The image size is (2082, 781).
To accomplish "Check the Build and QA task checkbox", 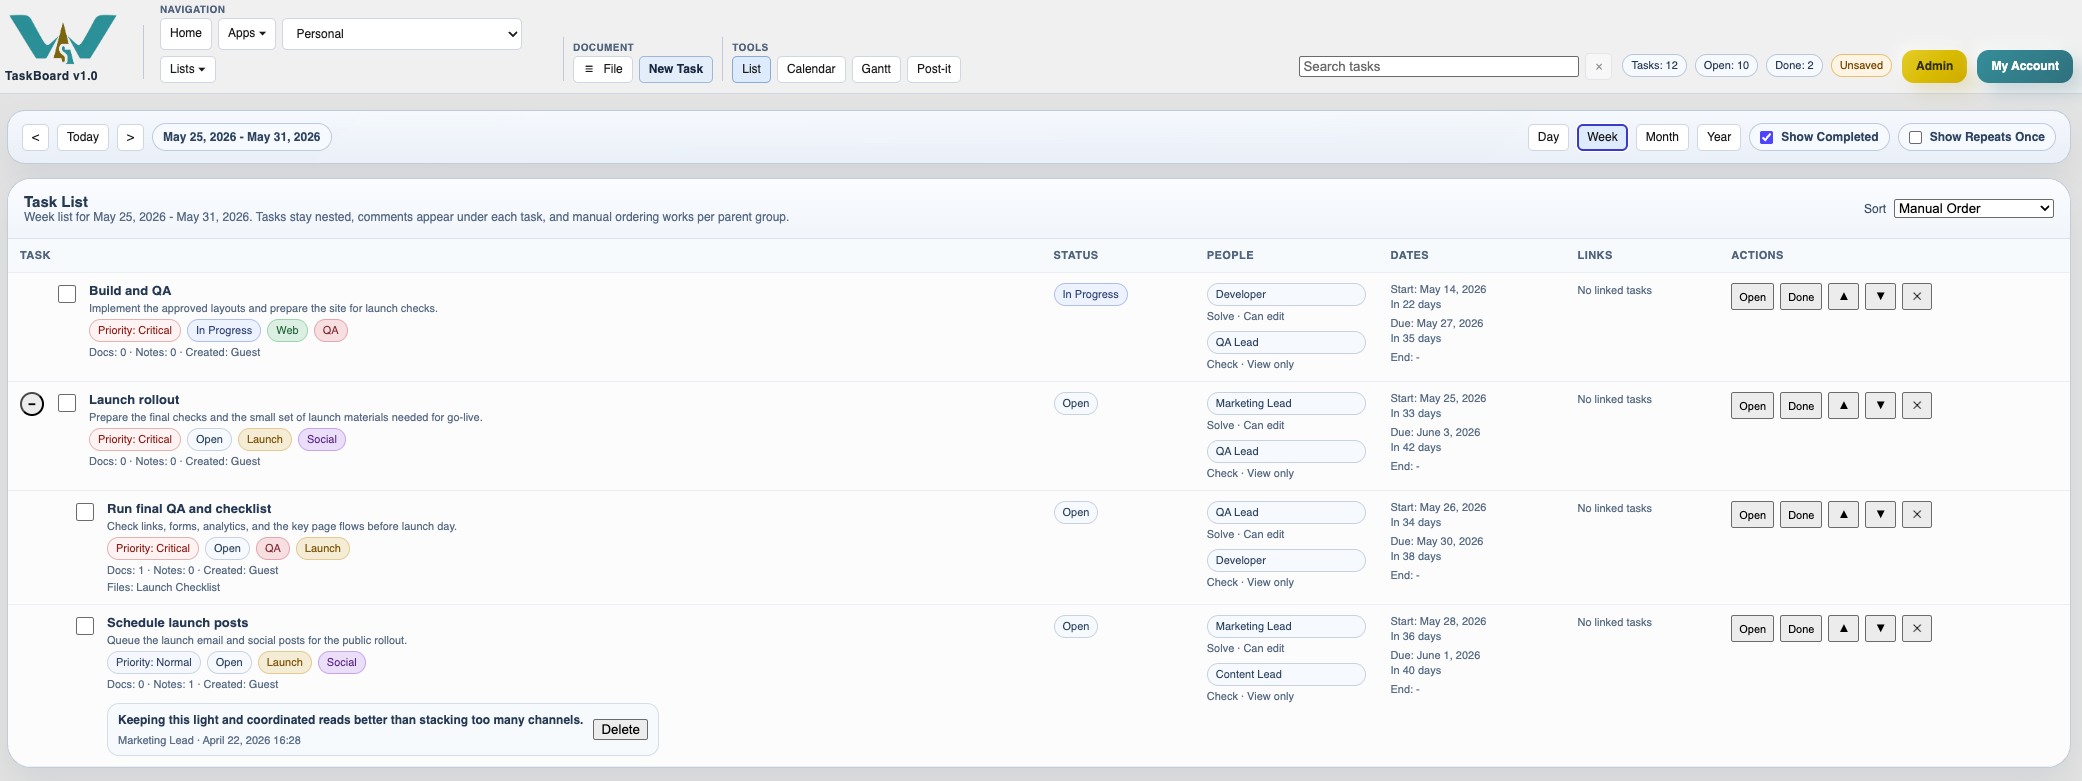I will pyautogui.click(x=67, y=294).
